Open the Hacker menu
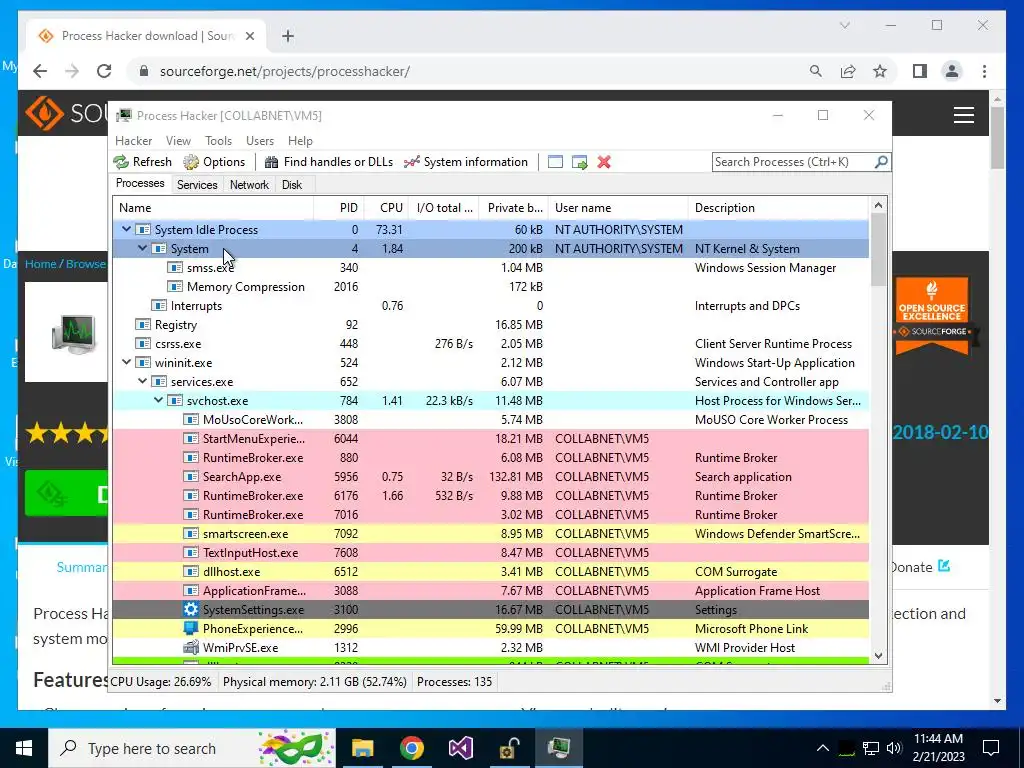1024x768 pixels. [133, 140]
